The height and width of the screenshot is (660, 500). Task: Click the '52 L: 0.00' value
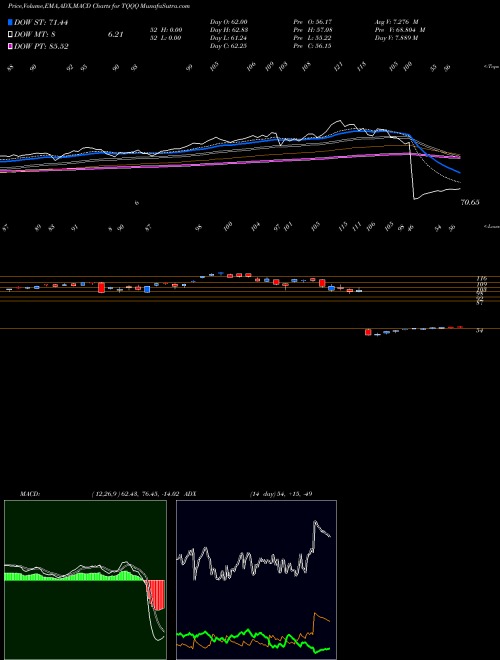click(x=165, y=38)
